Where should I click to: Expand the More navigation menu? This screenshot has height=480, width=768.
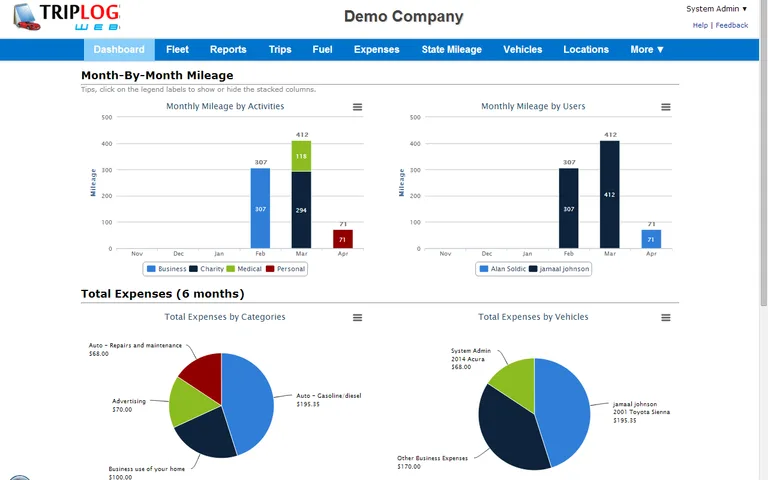pos(647,49)
